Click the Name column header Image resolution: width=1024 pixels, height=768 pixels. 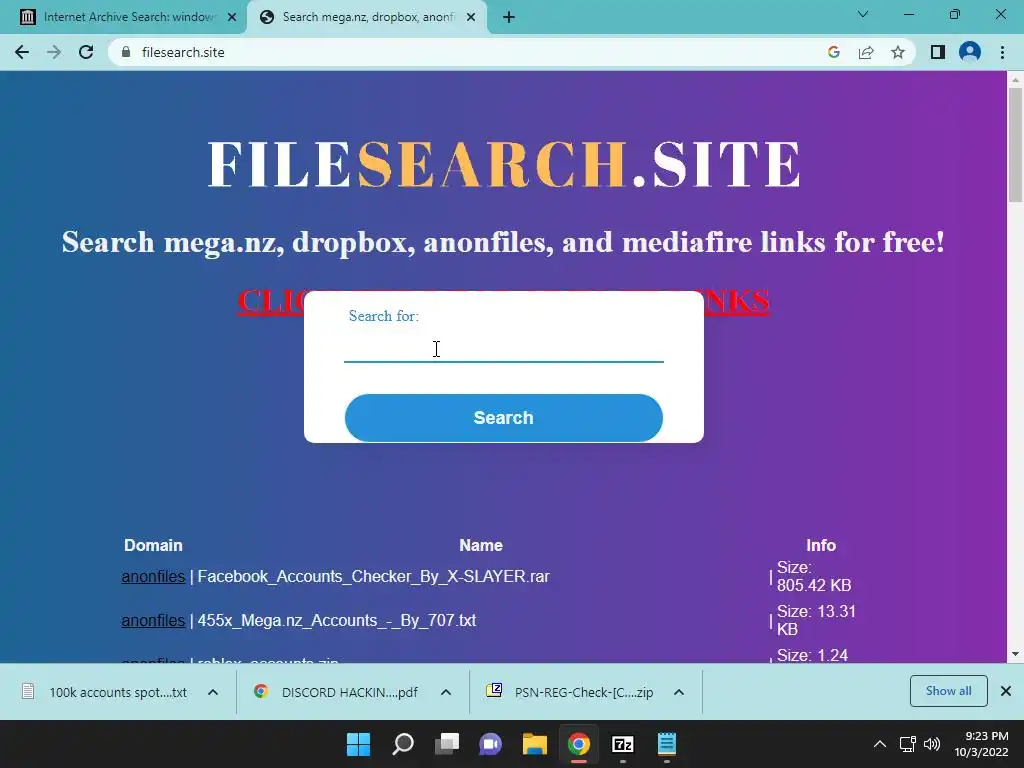point(481,545)
